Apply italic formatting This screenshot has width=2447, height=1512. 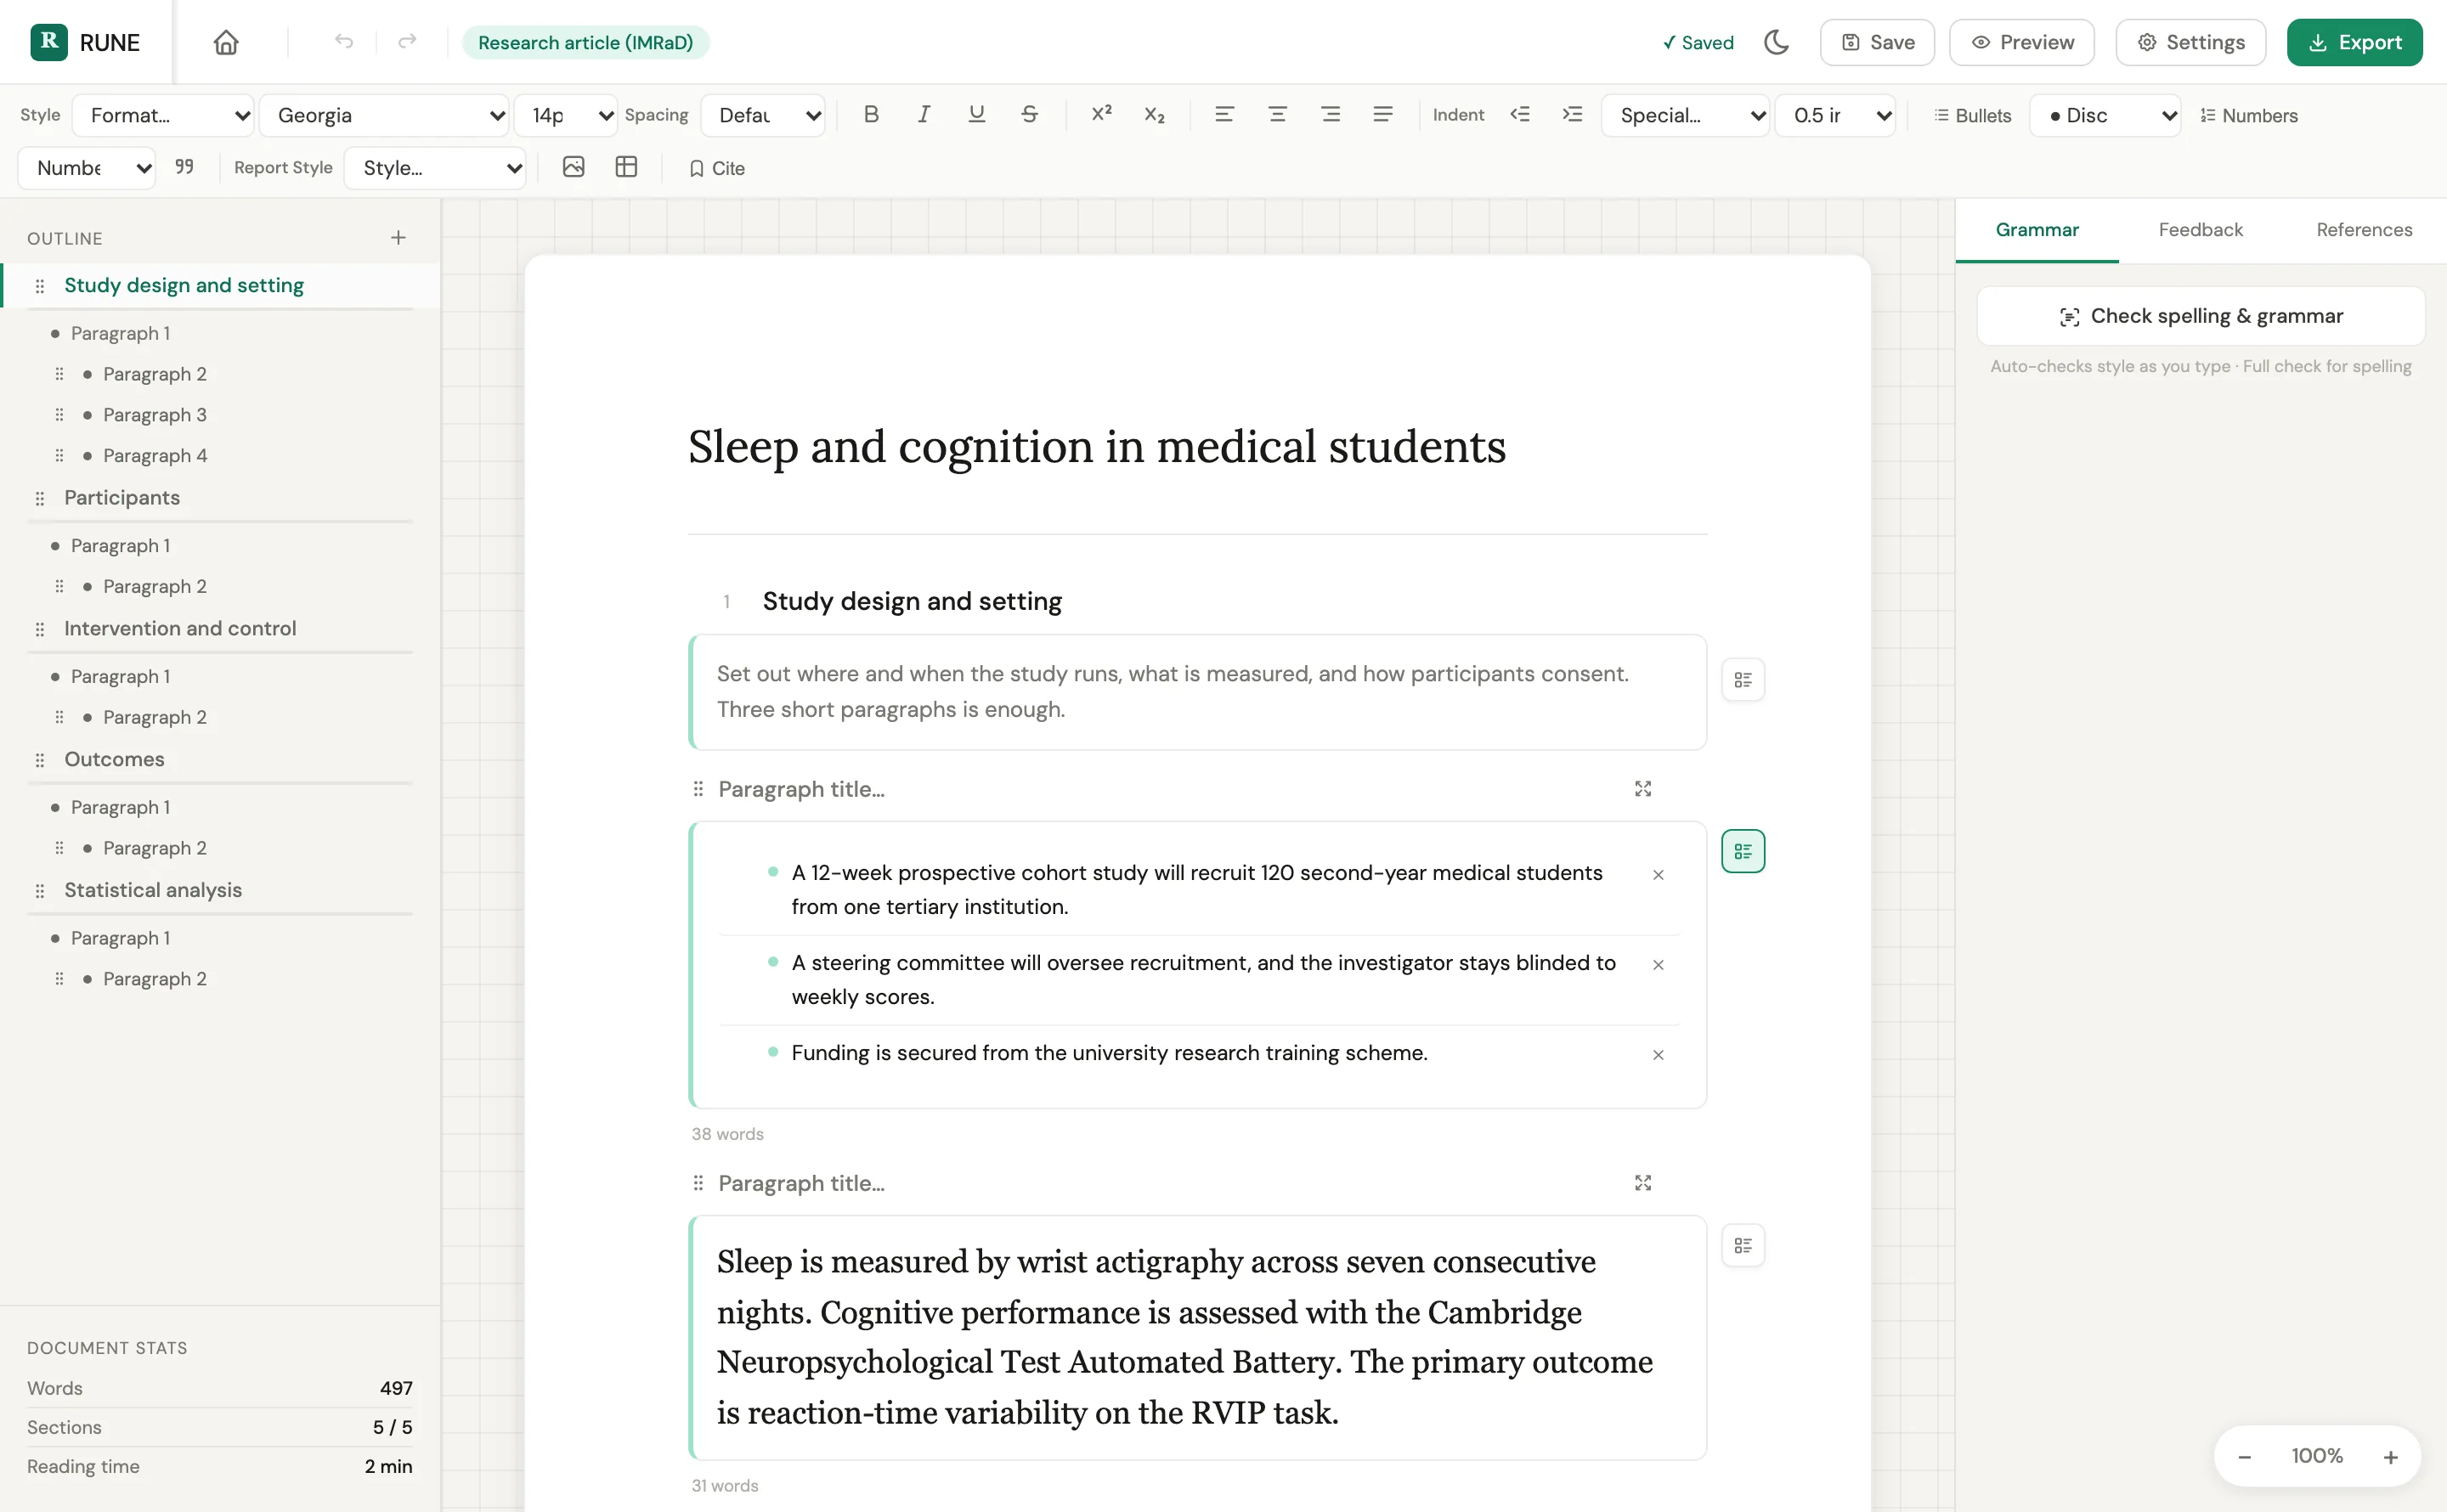tap(924, 114)
